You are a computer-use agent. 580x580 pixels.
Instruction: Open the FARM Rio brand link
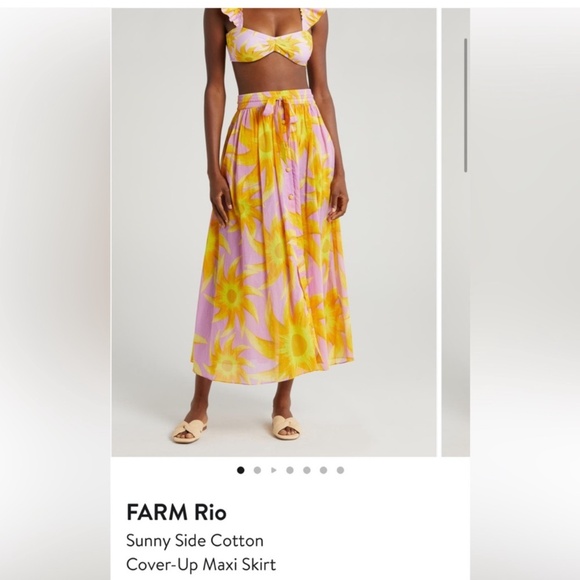coord(176,512)
